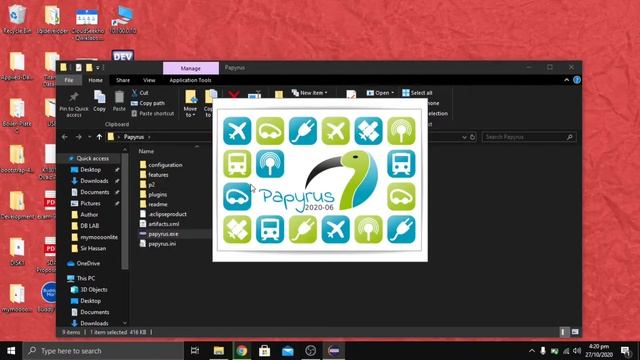
Task: Go forward with the forward arrow
Action: pos(79,137)
